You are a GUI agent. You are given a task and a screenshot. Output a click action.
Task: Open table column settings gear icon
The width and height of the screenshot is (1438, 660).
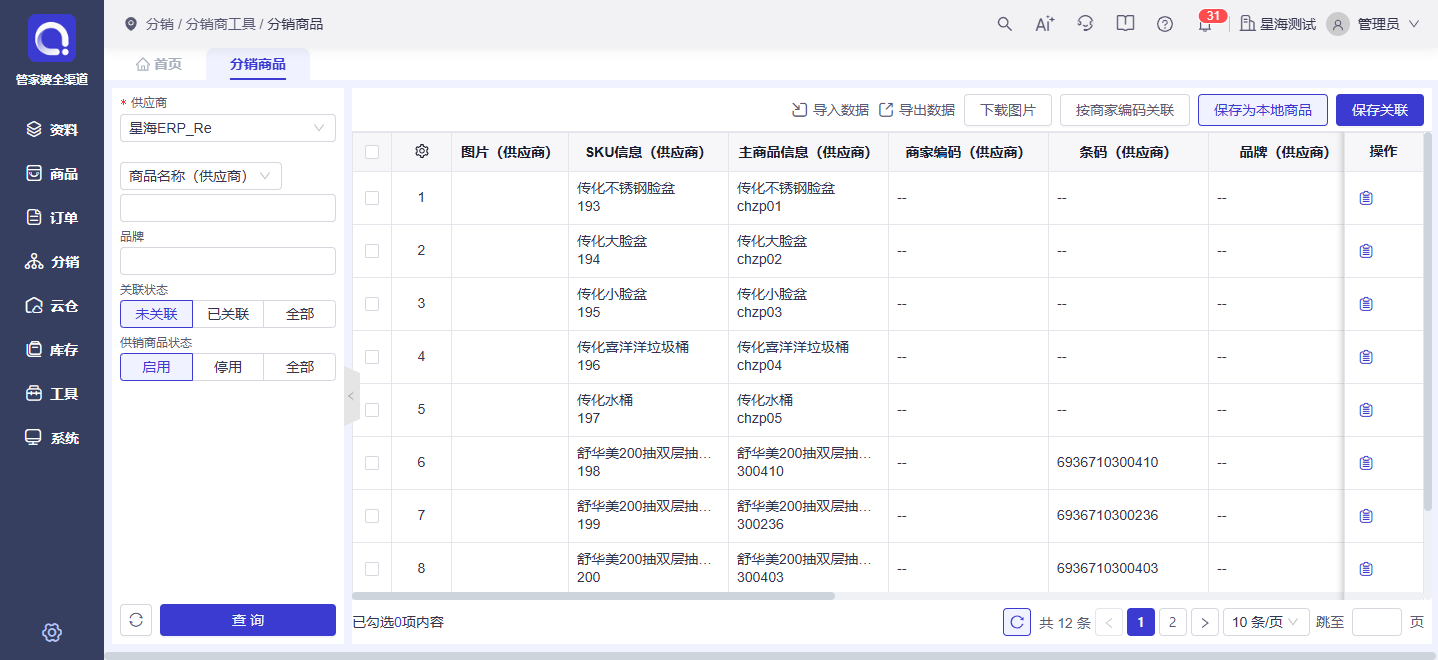tap(422, 151)
